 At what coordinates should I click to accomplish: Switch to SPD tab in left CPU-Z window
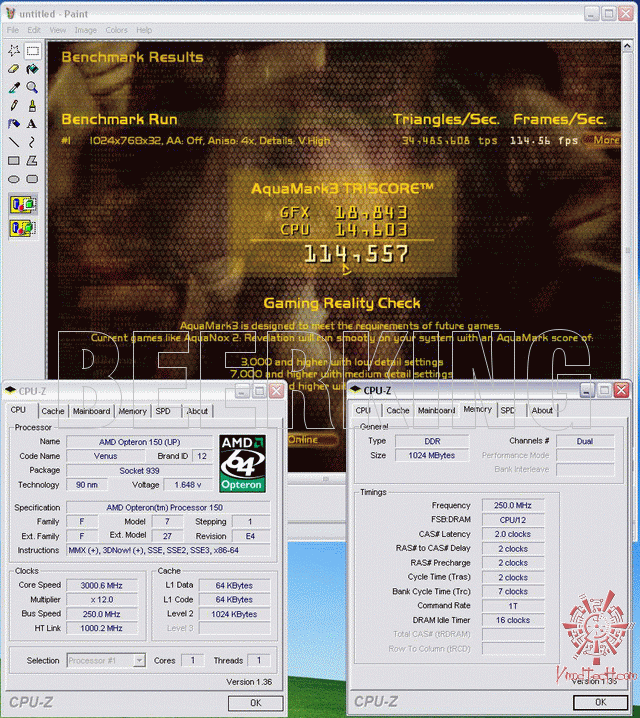[163, 411]
